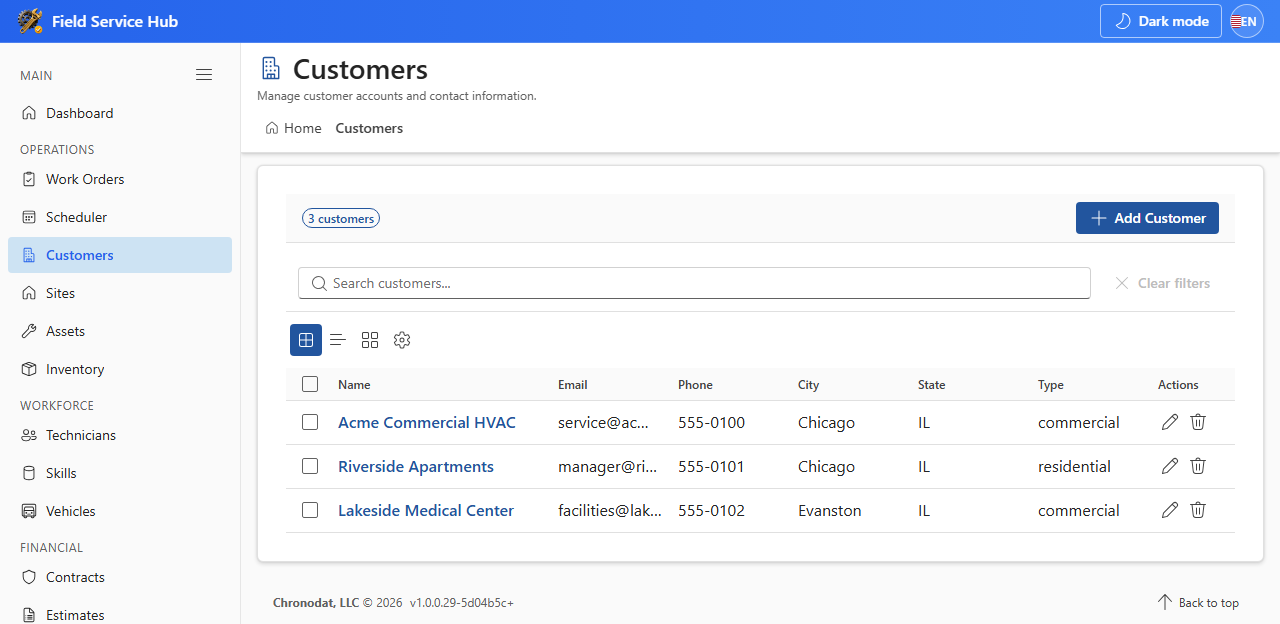Sort table by Type column header

(1051, 385)
